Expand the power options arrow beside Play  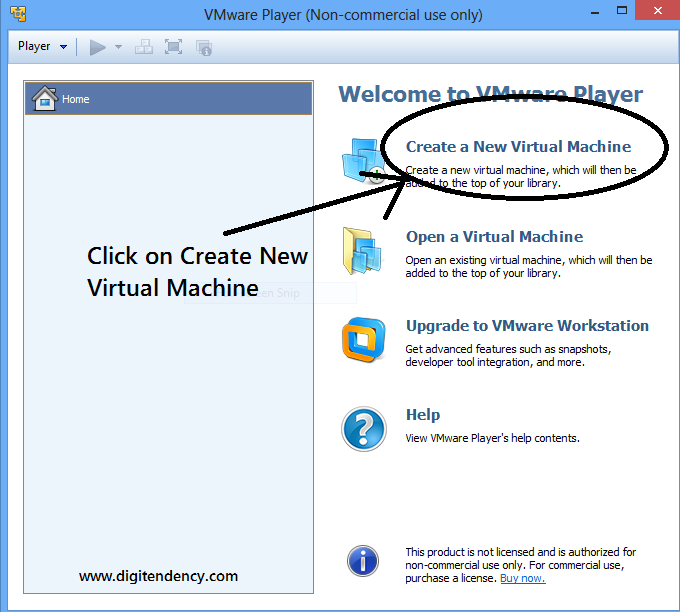pos(118,47)
